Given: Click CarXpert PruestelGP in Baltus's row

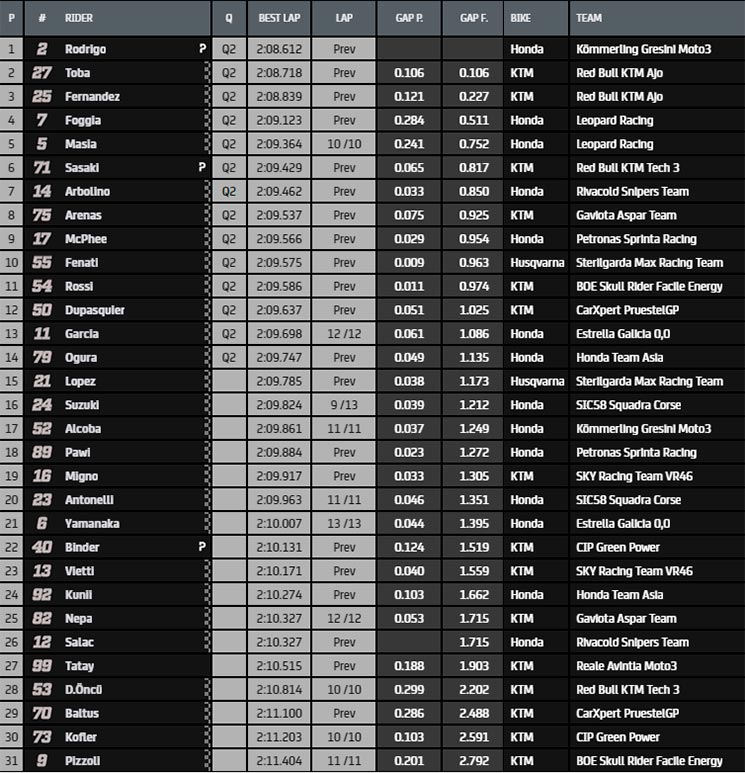Looking at the screenshot, I should tap(627, 713).
